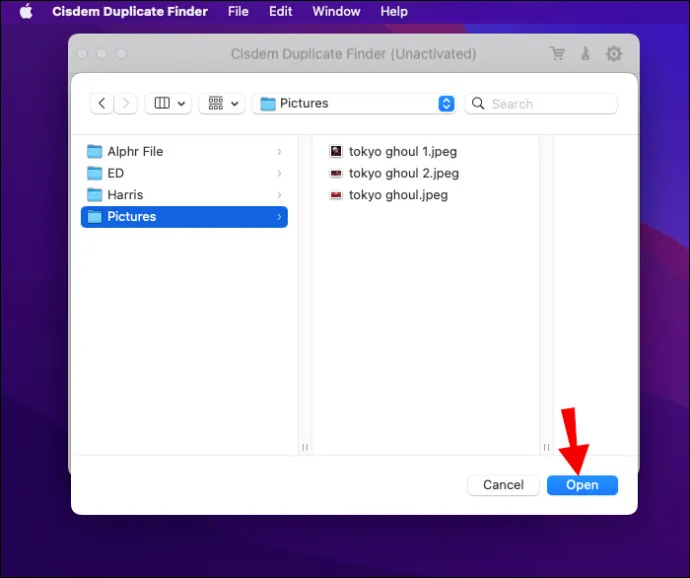Select the tokyo ghoul 1.jpeg thumbnail

coord(336,151)
